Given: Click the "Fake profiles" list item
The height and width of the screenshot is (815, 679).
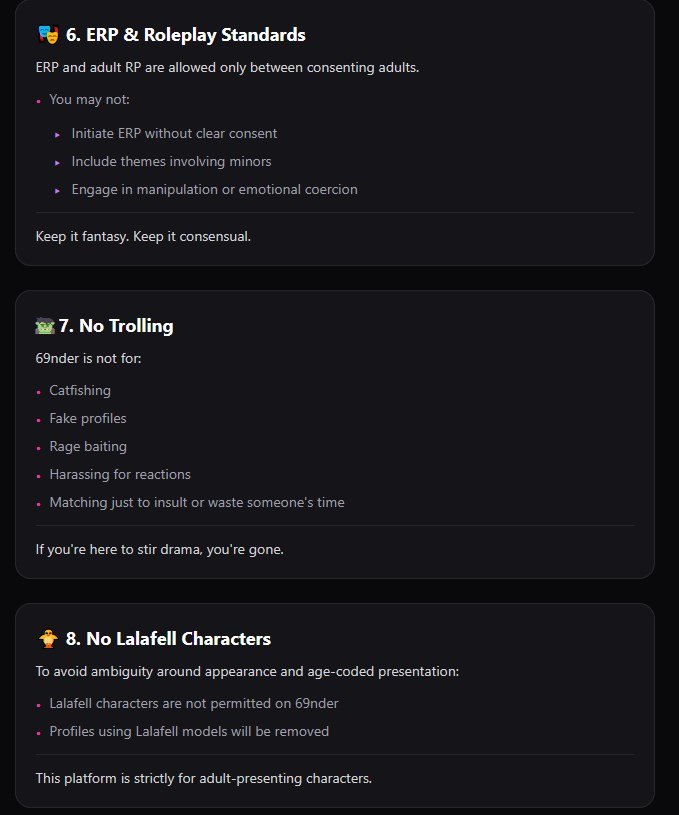Looking at the screenshot, I should pos(88,419).
